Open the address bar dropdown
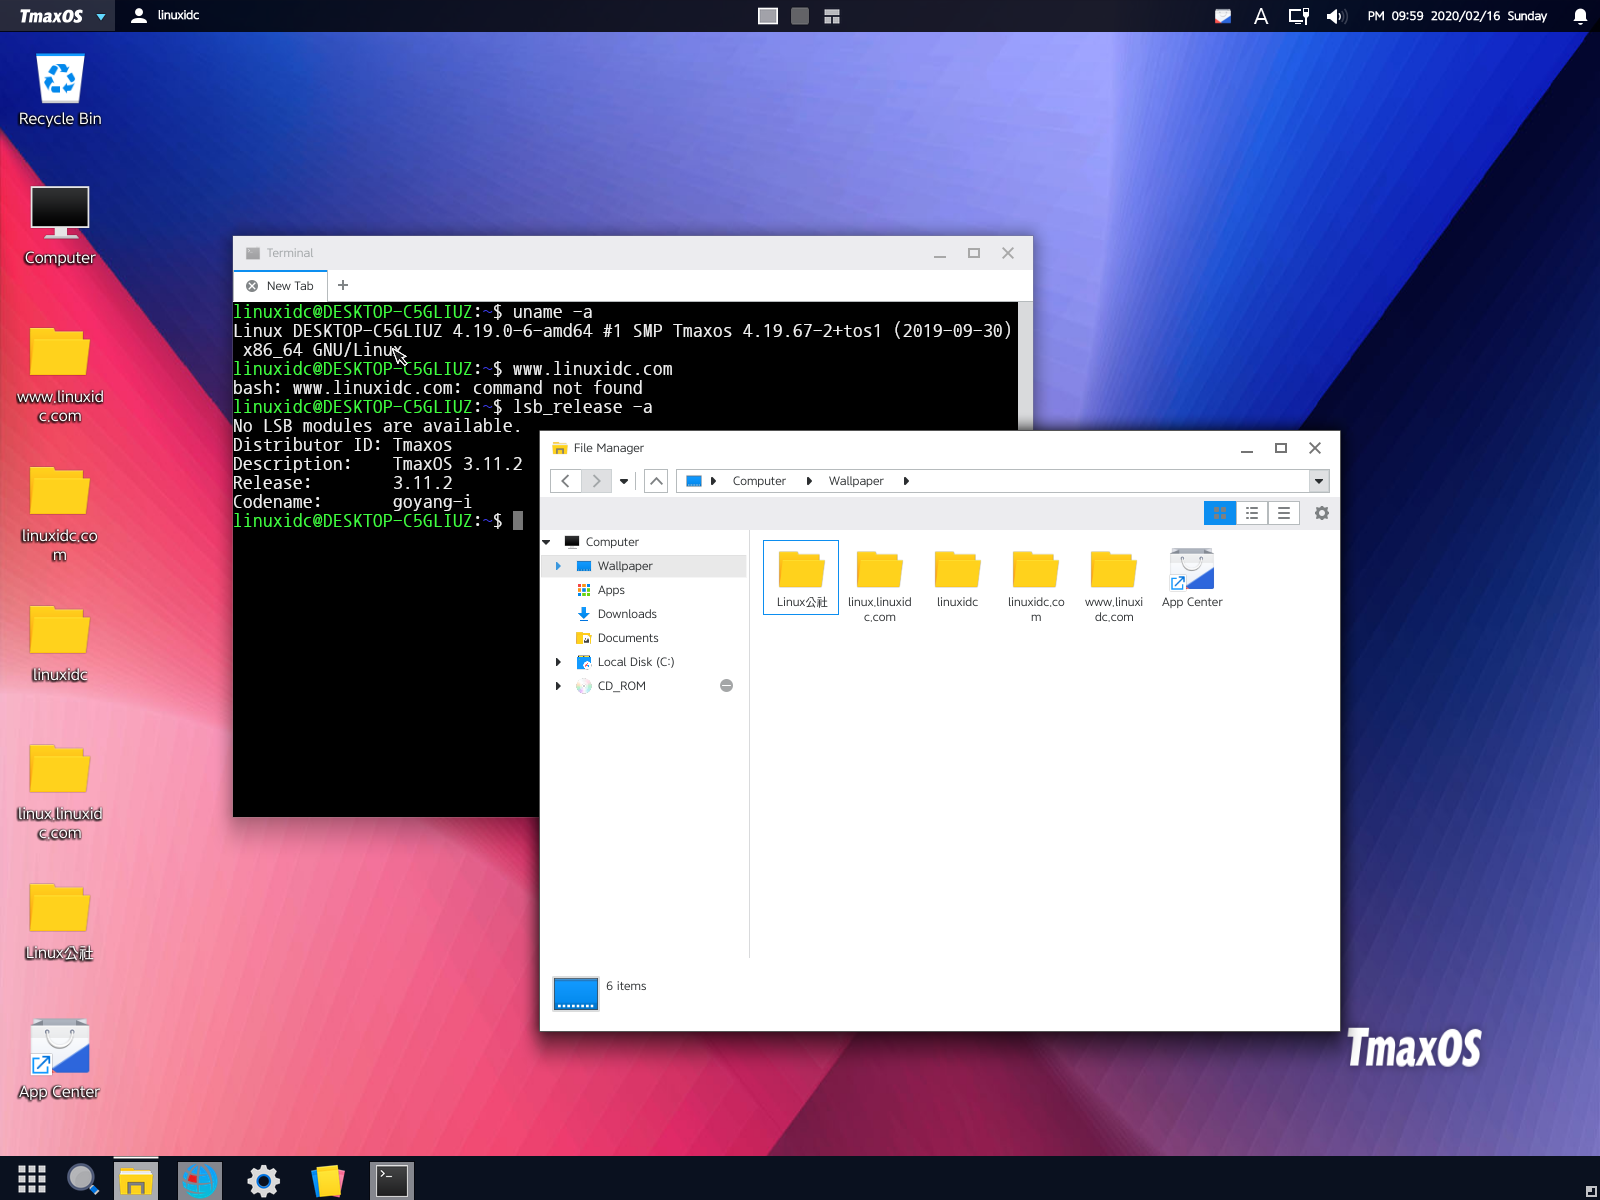Viewport: 1600px width, 1200px height. point(1319,481)
